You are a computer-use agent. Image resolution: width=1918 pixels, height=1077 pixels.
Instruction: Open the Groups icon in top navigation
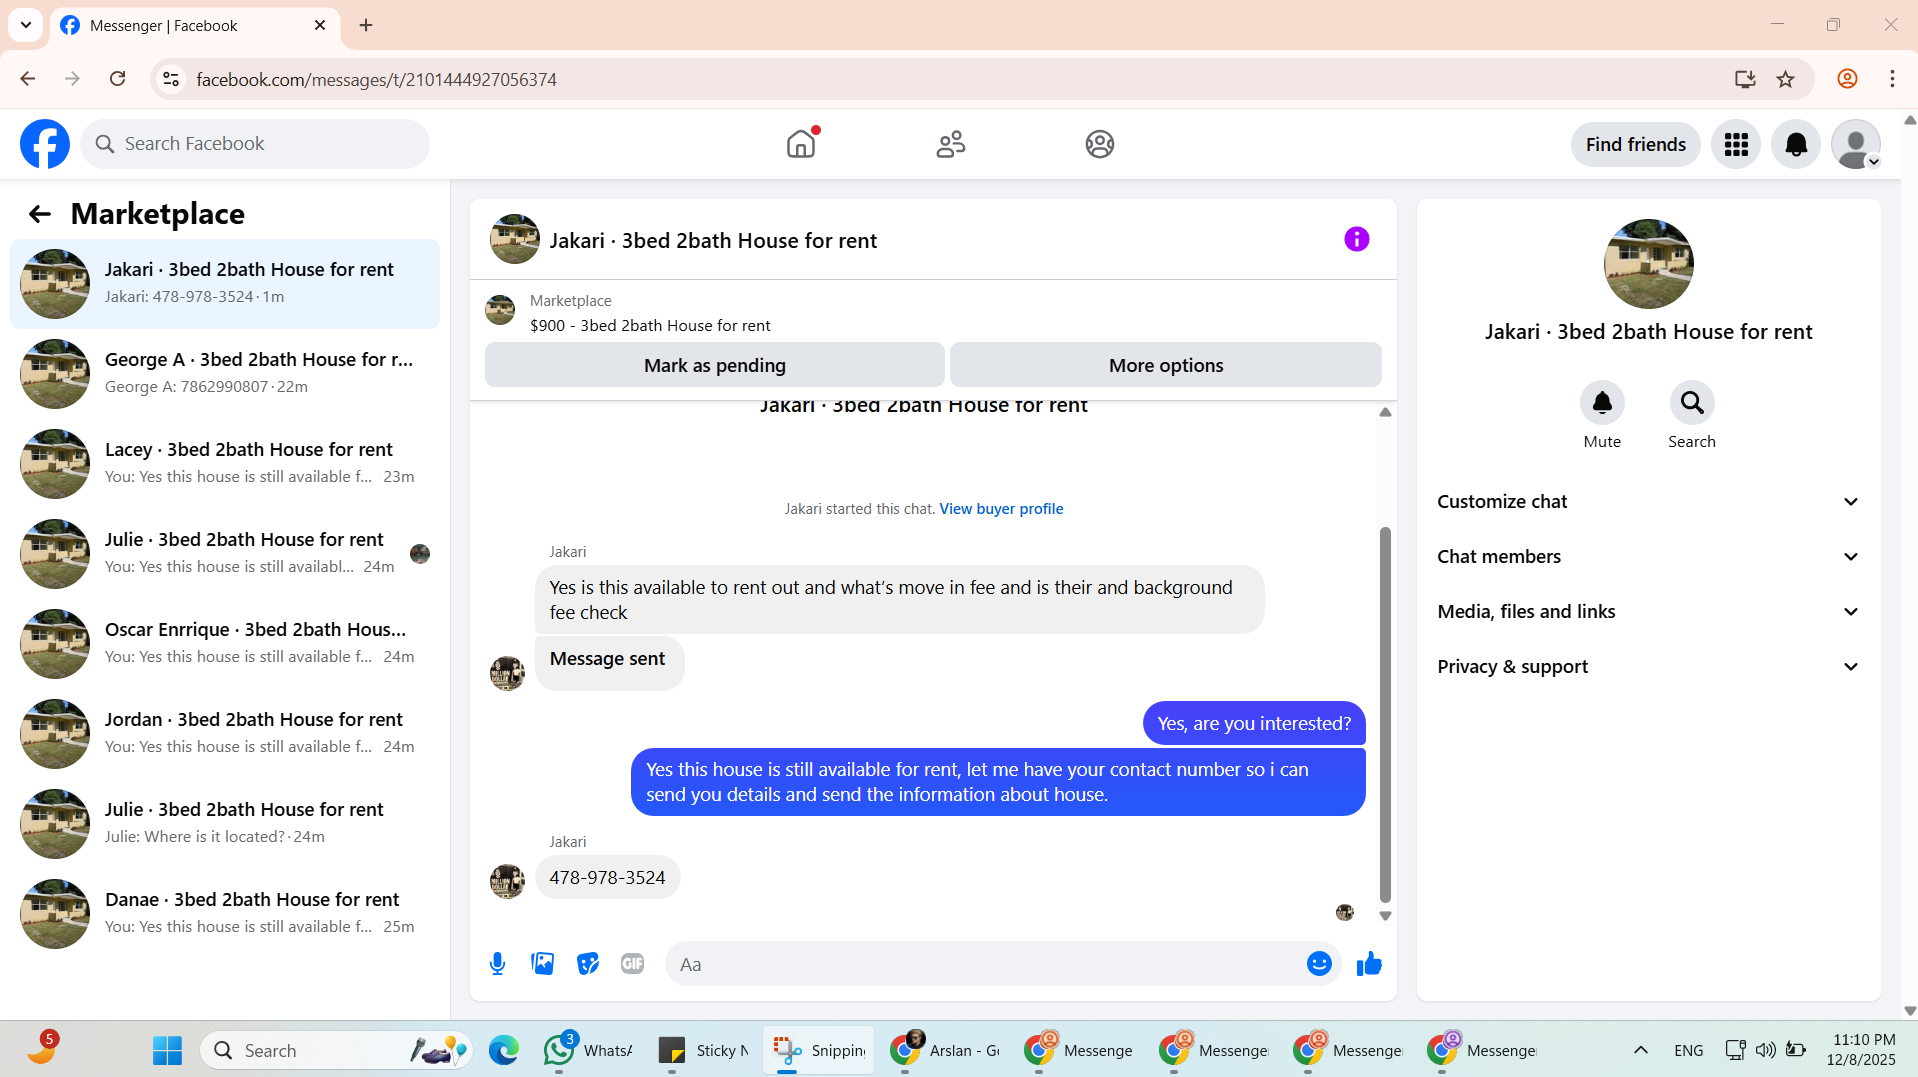pyautogui.click(x=1100, y=144)
